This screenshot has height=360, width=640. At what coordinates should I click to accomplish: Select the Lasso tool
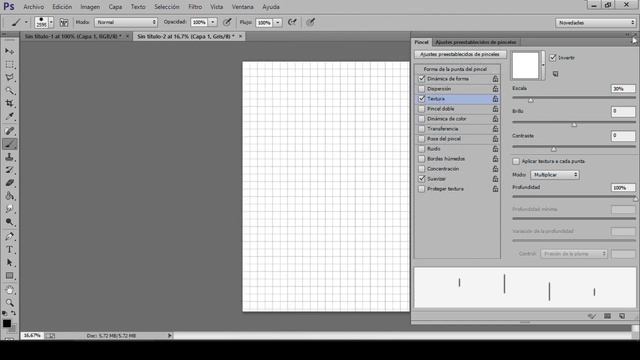coord(9,77)
